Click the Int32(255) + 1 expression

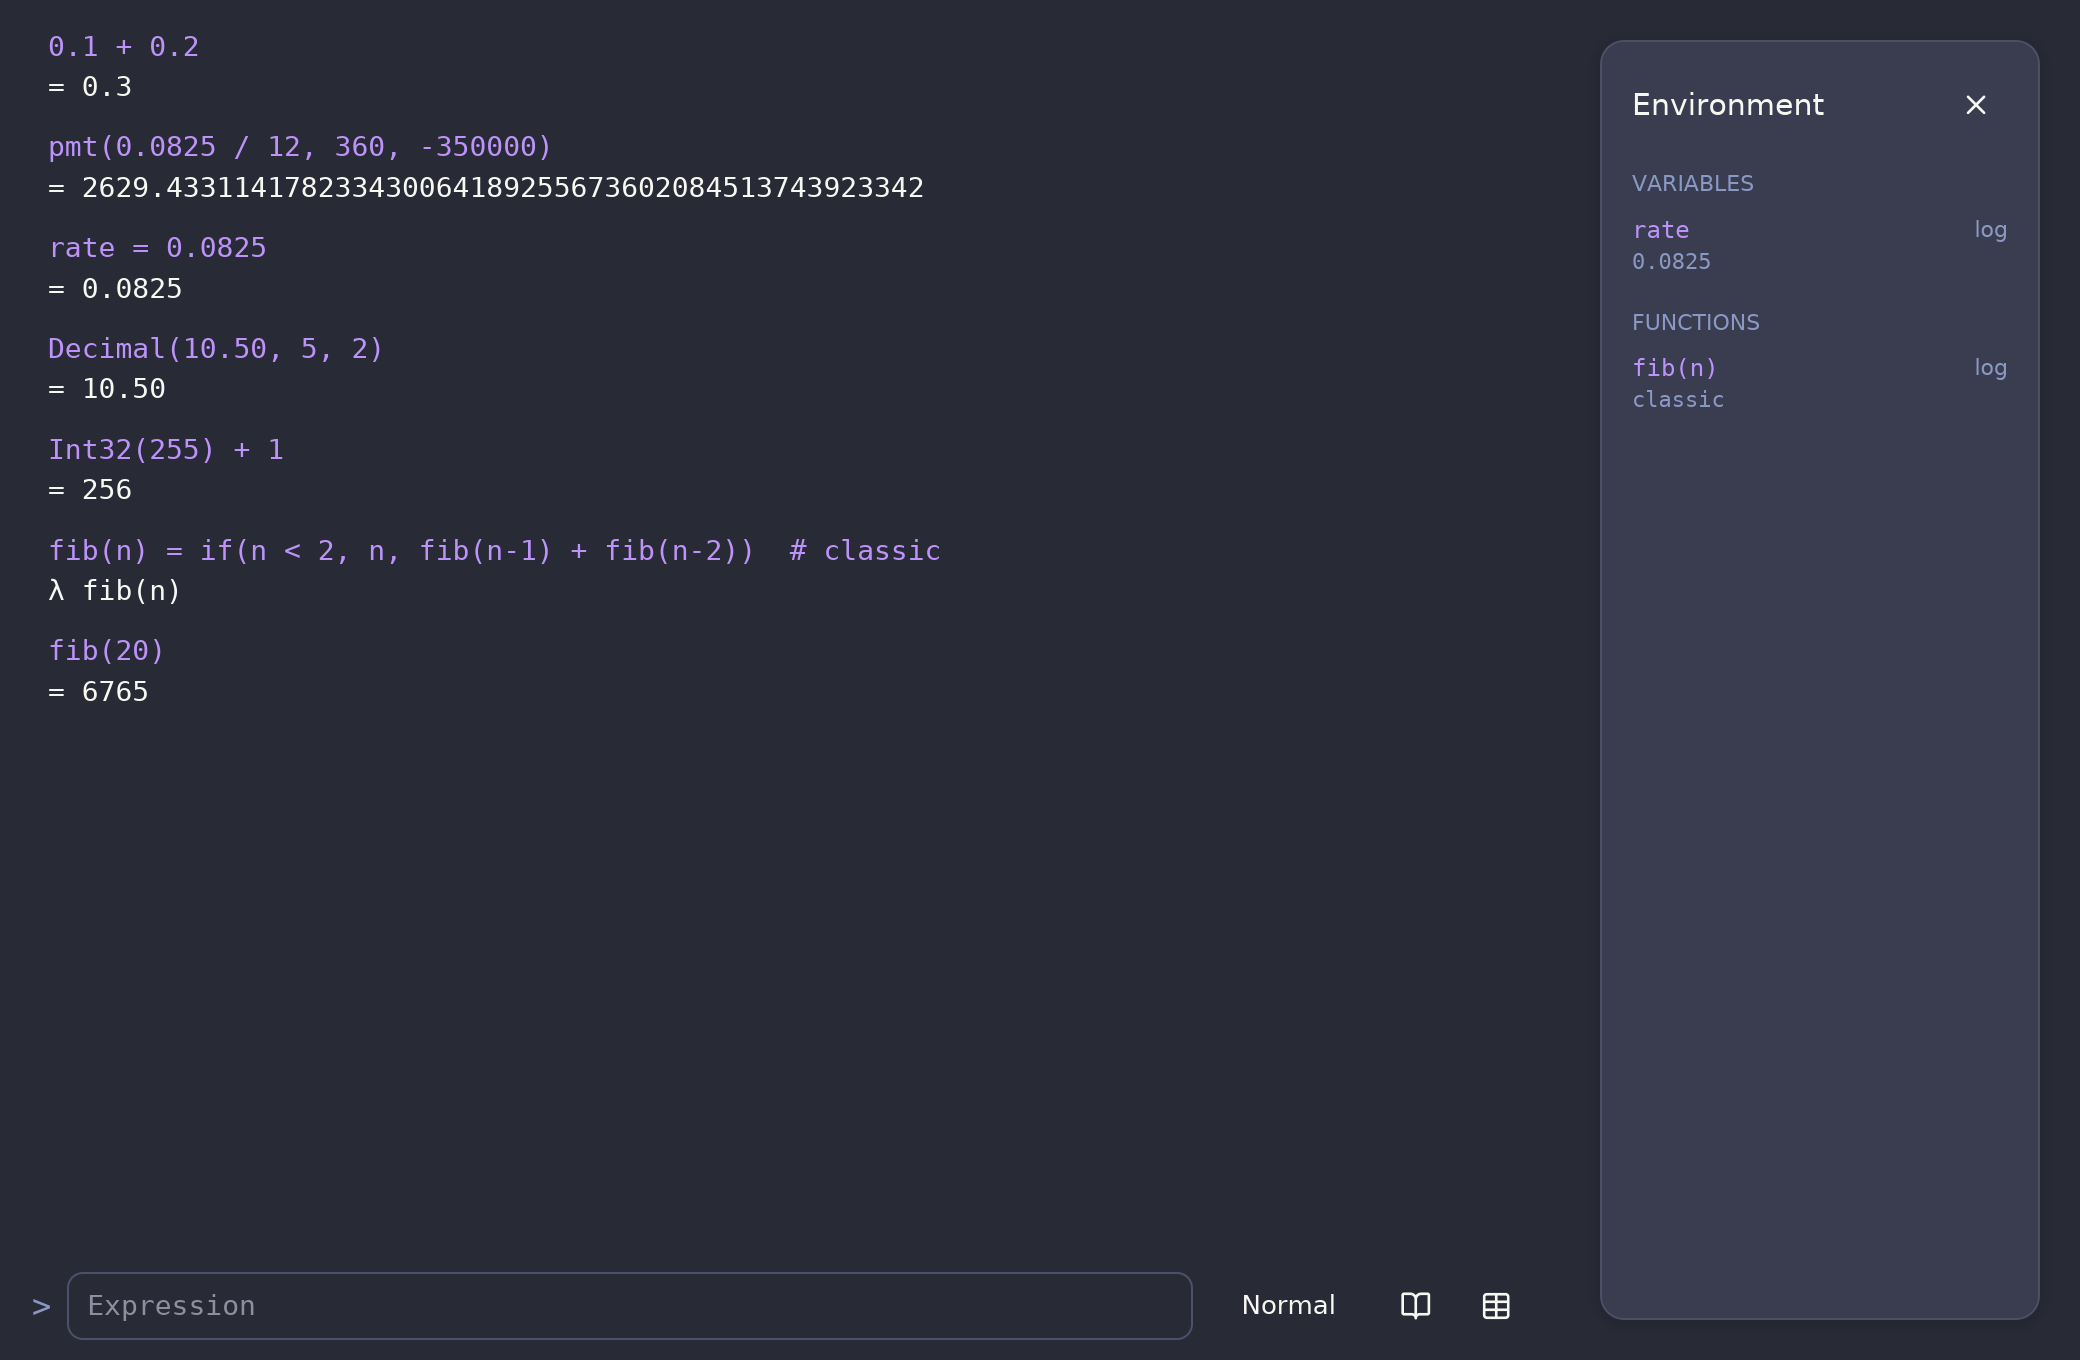(166, 450)
